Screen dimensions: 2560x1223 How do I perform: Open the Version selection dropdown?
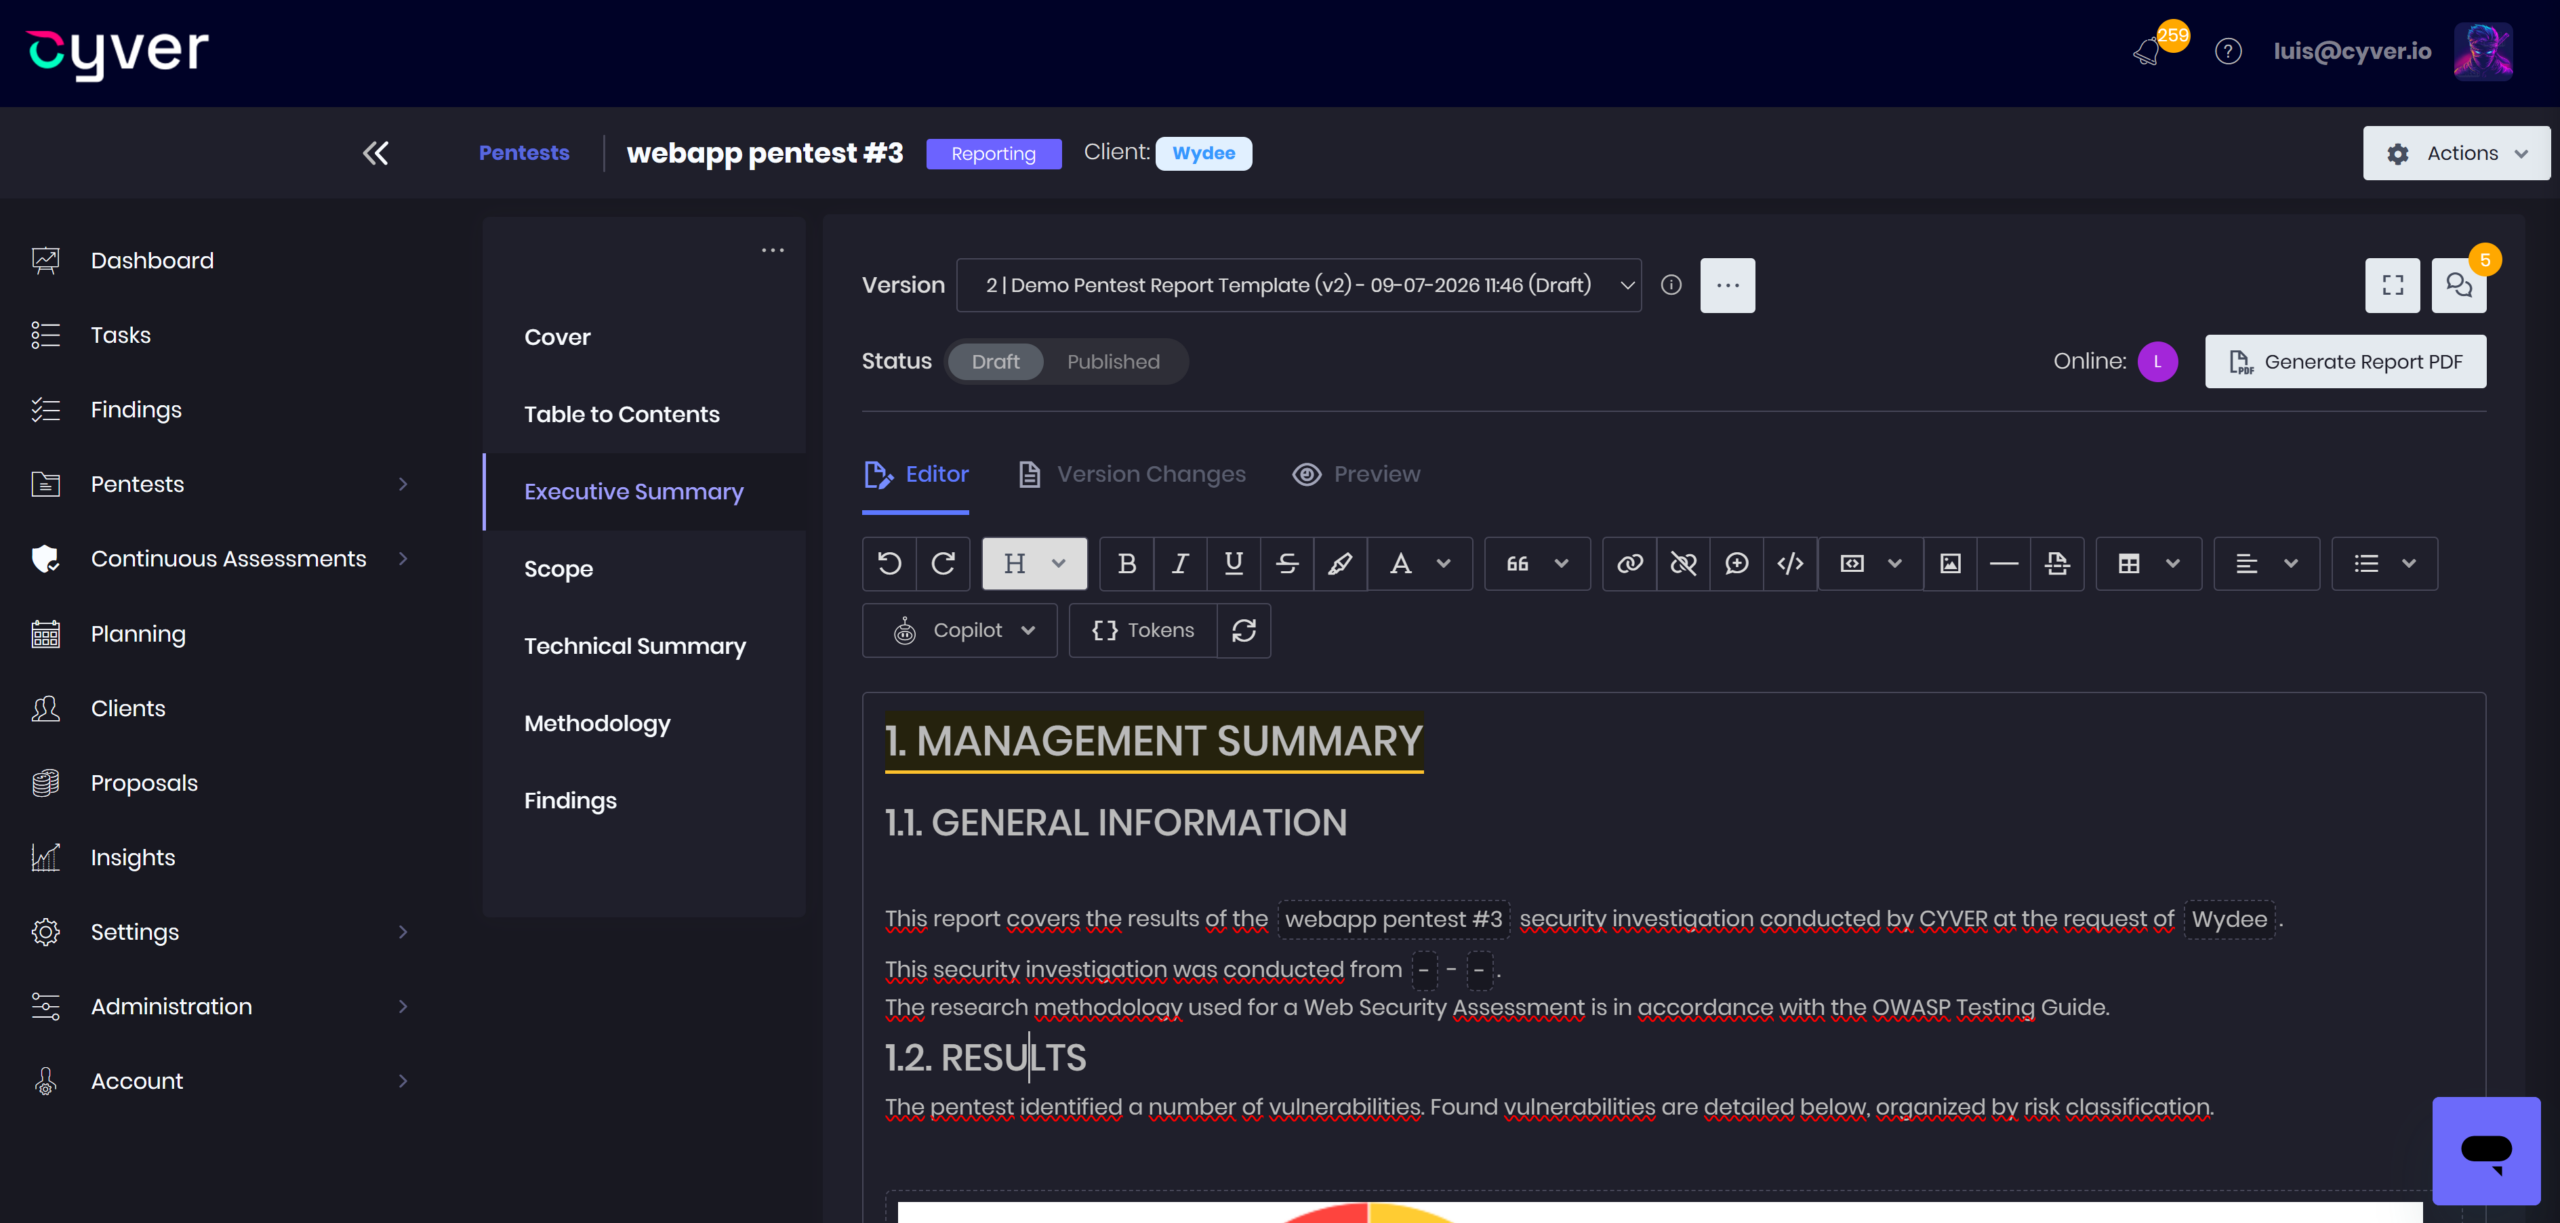1299,286
